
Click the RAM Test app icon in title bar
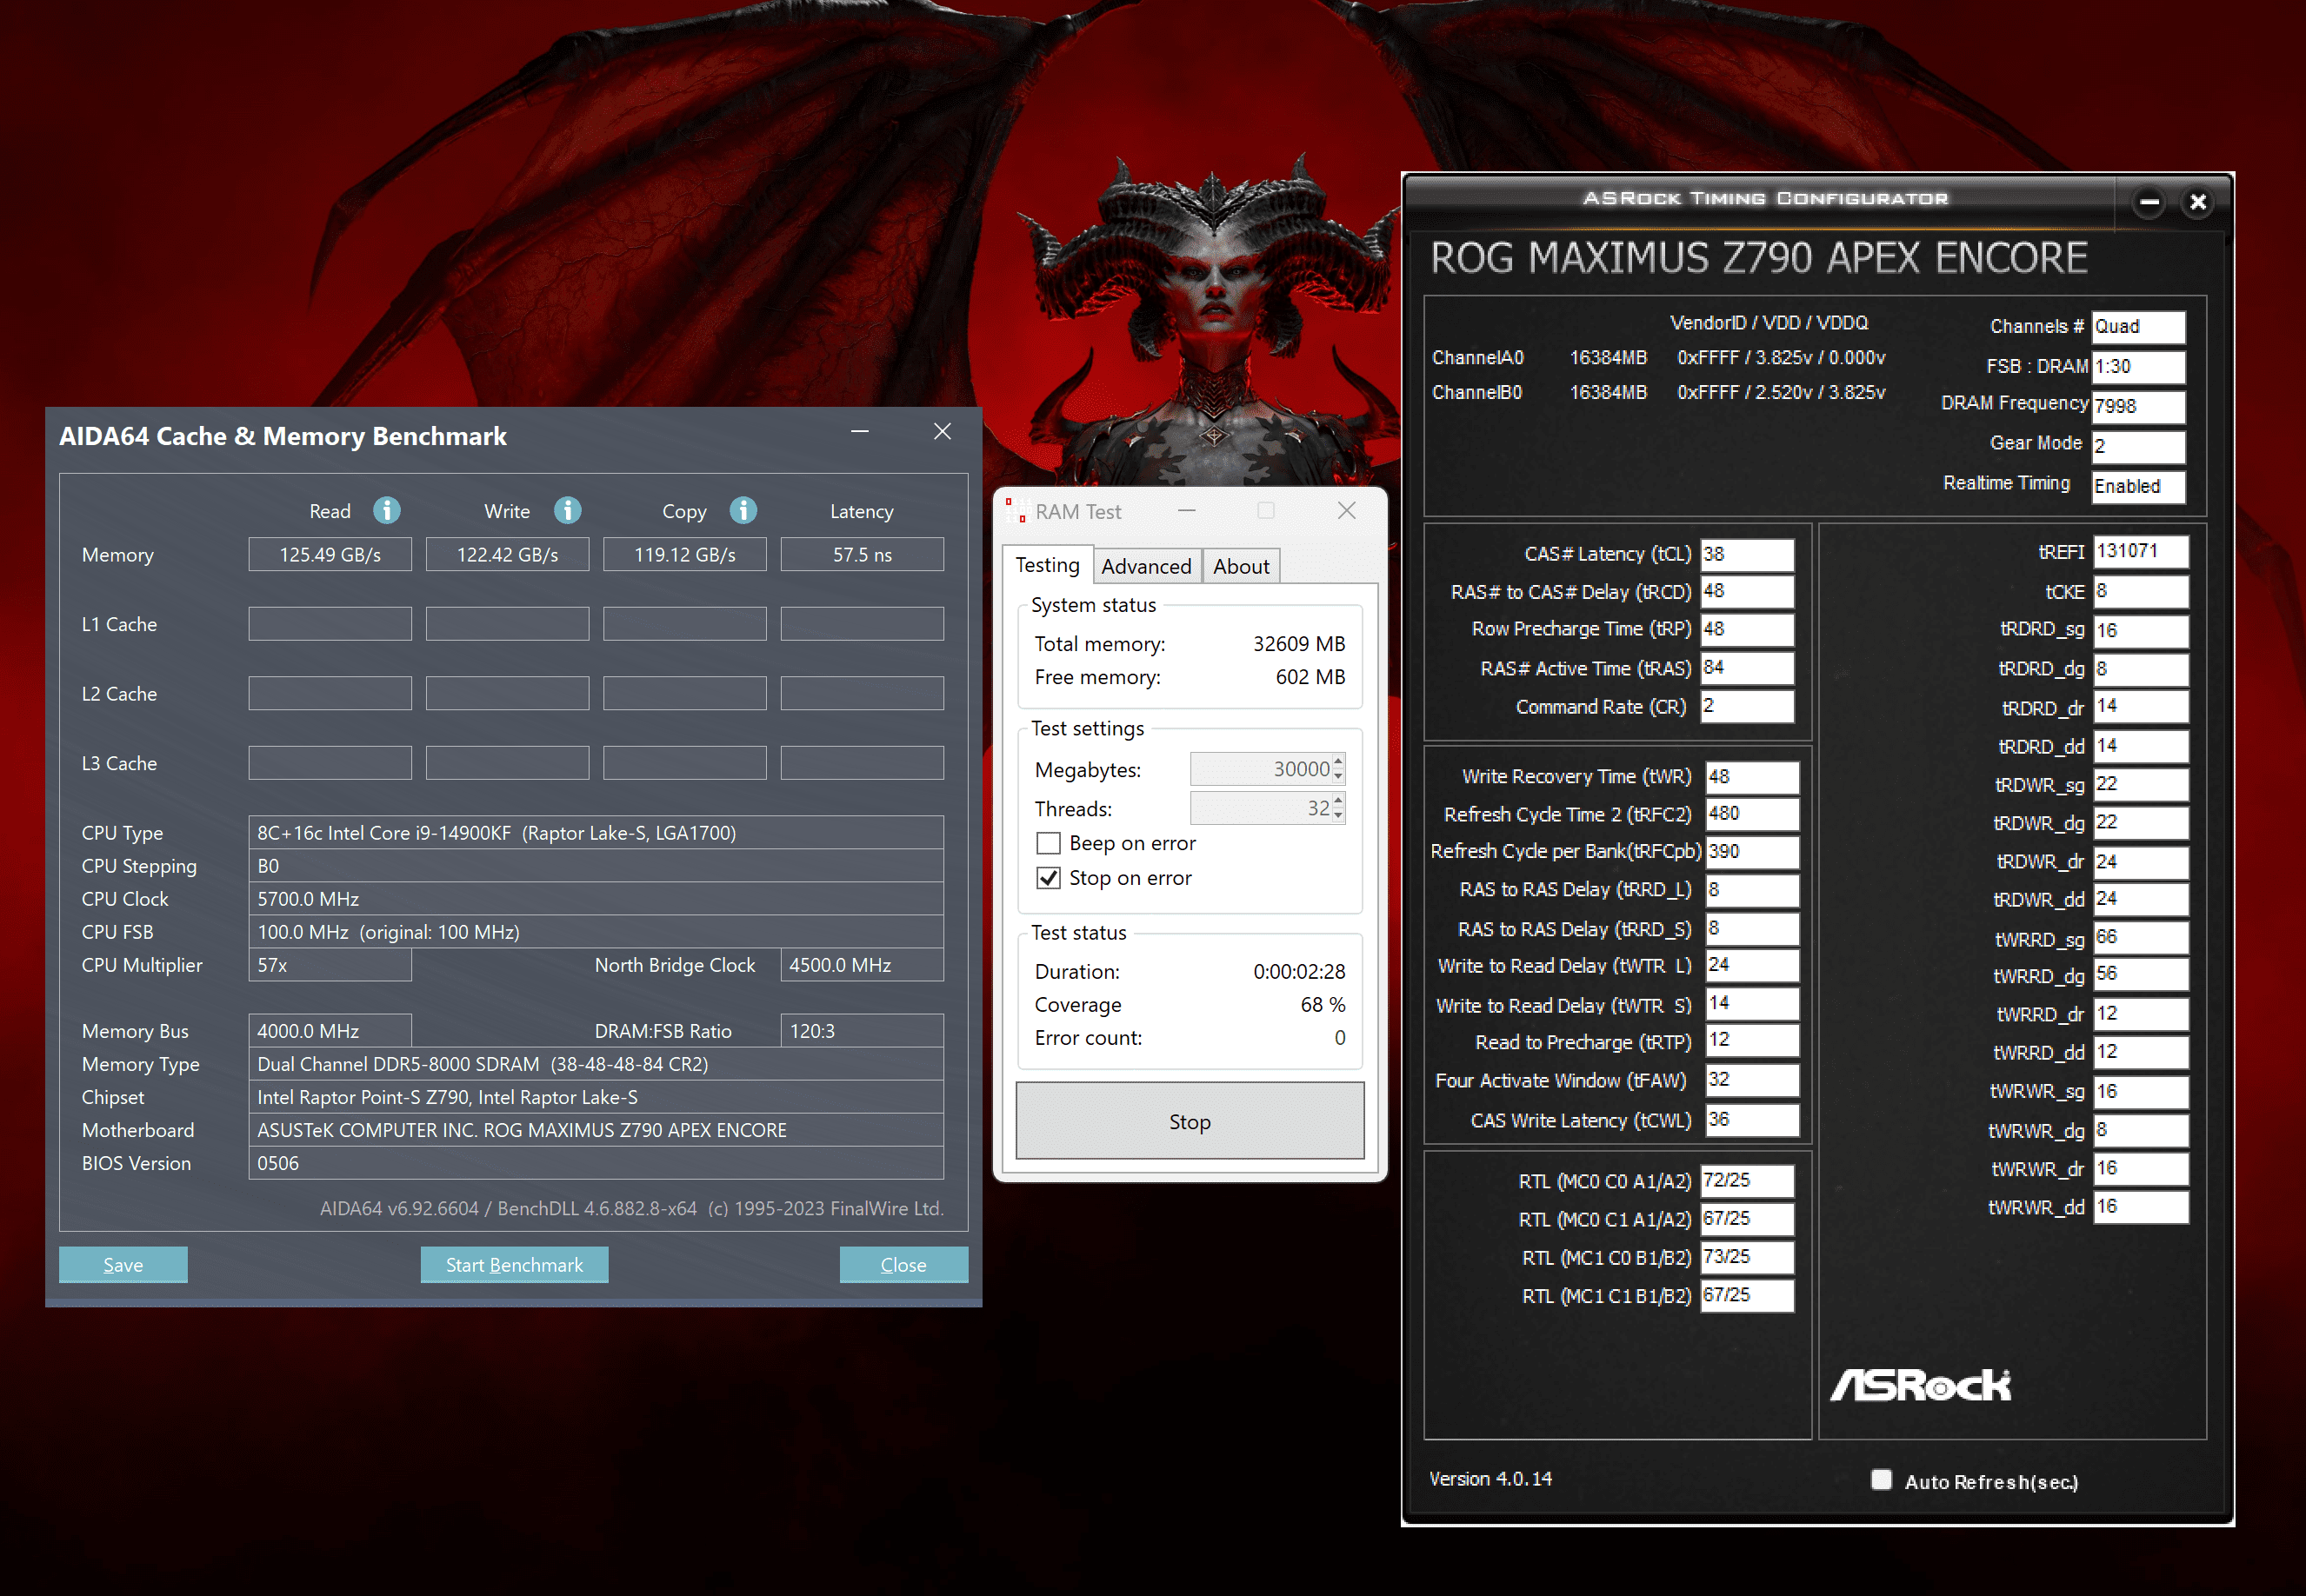(1016, 511)
